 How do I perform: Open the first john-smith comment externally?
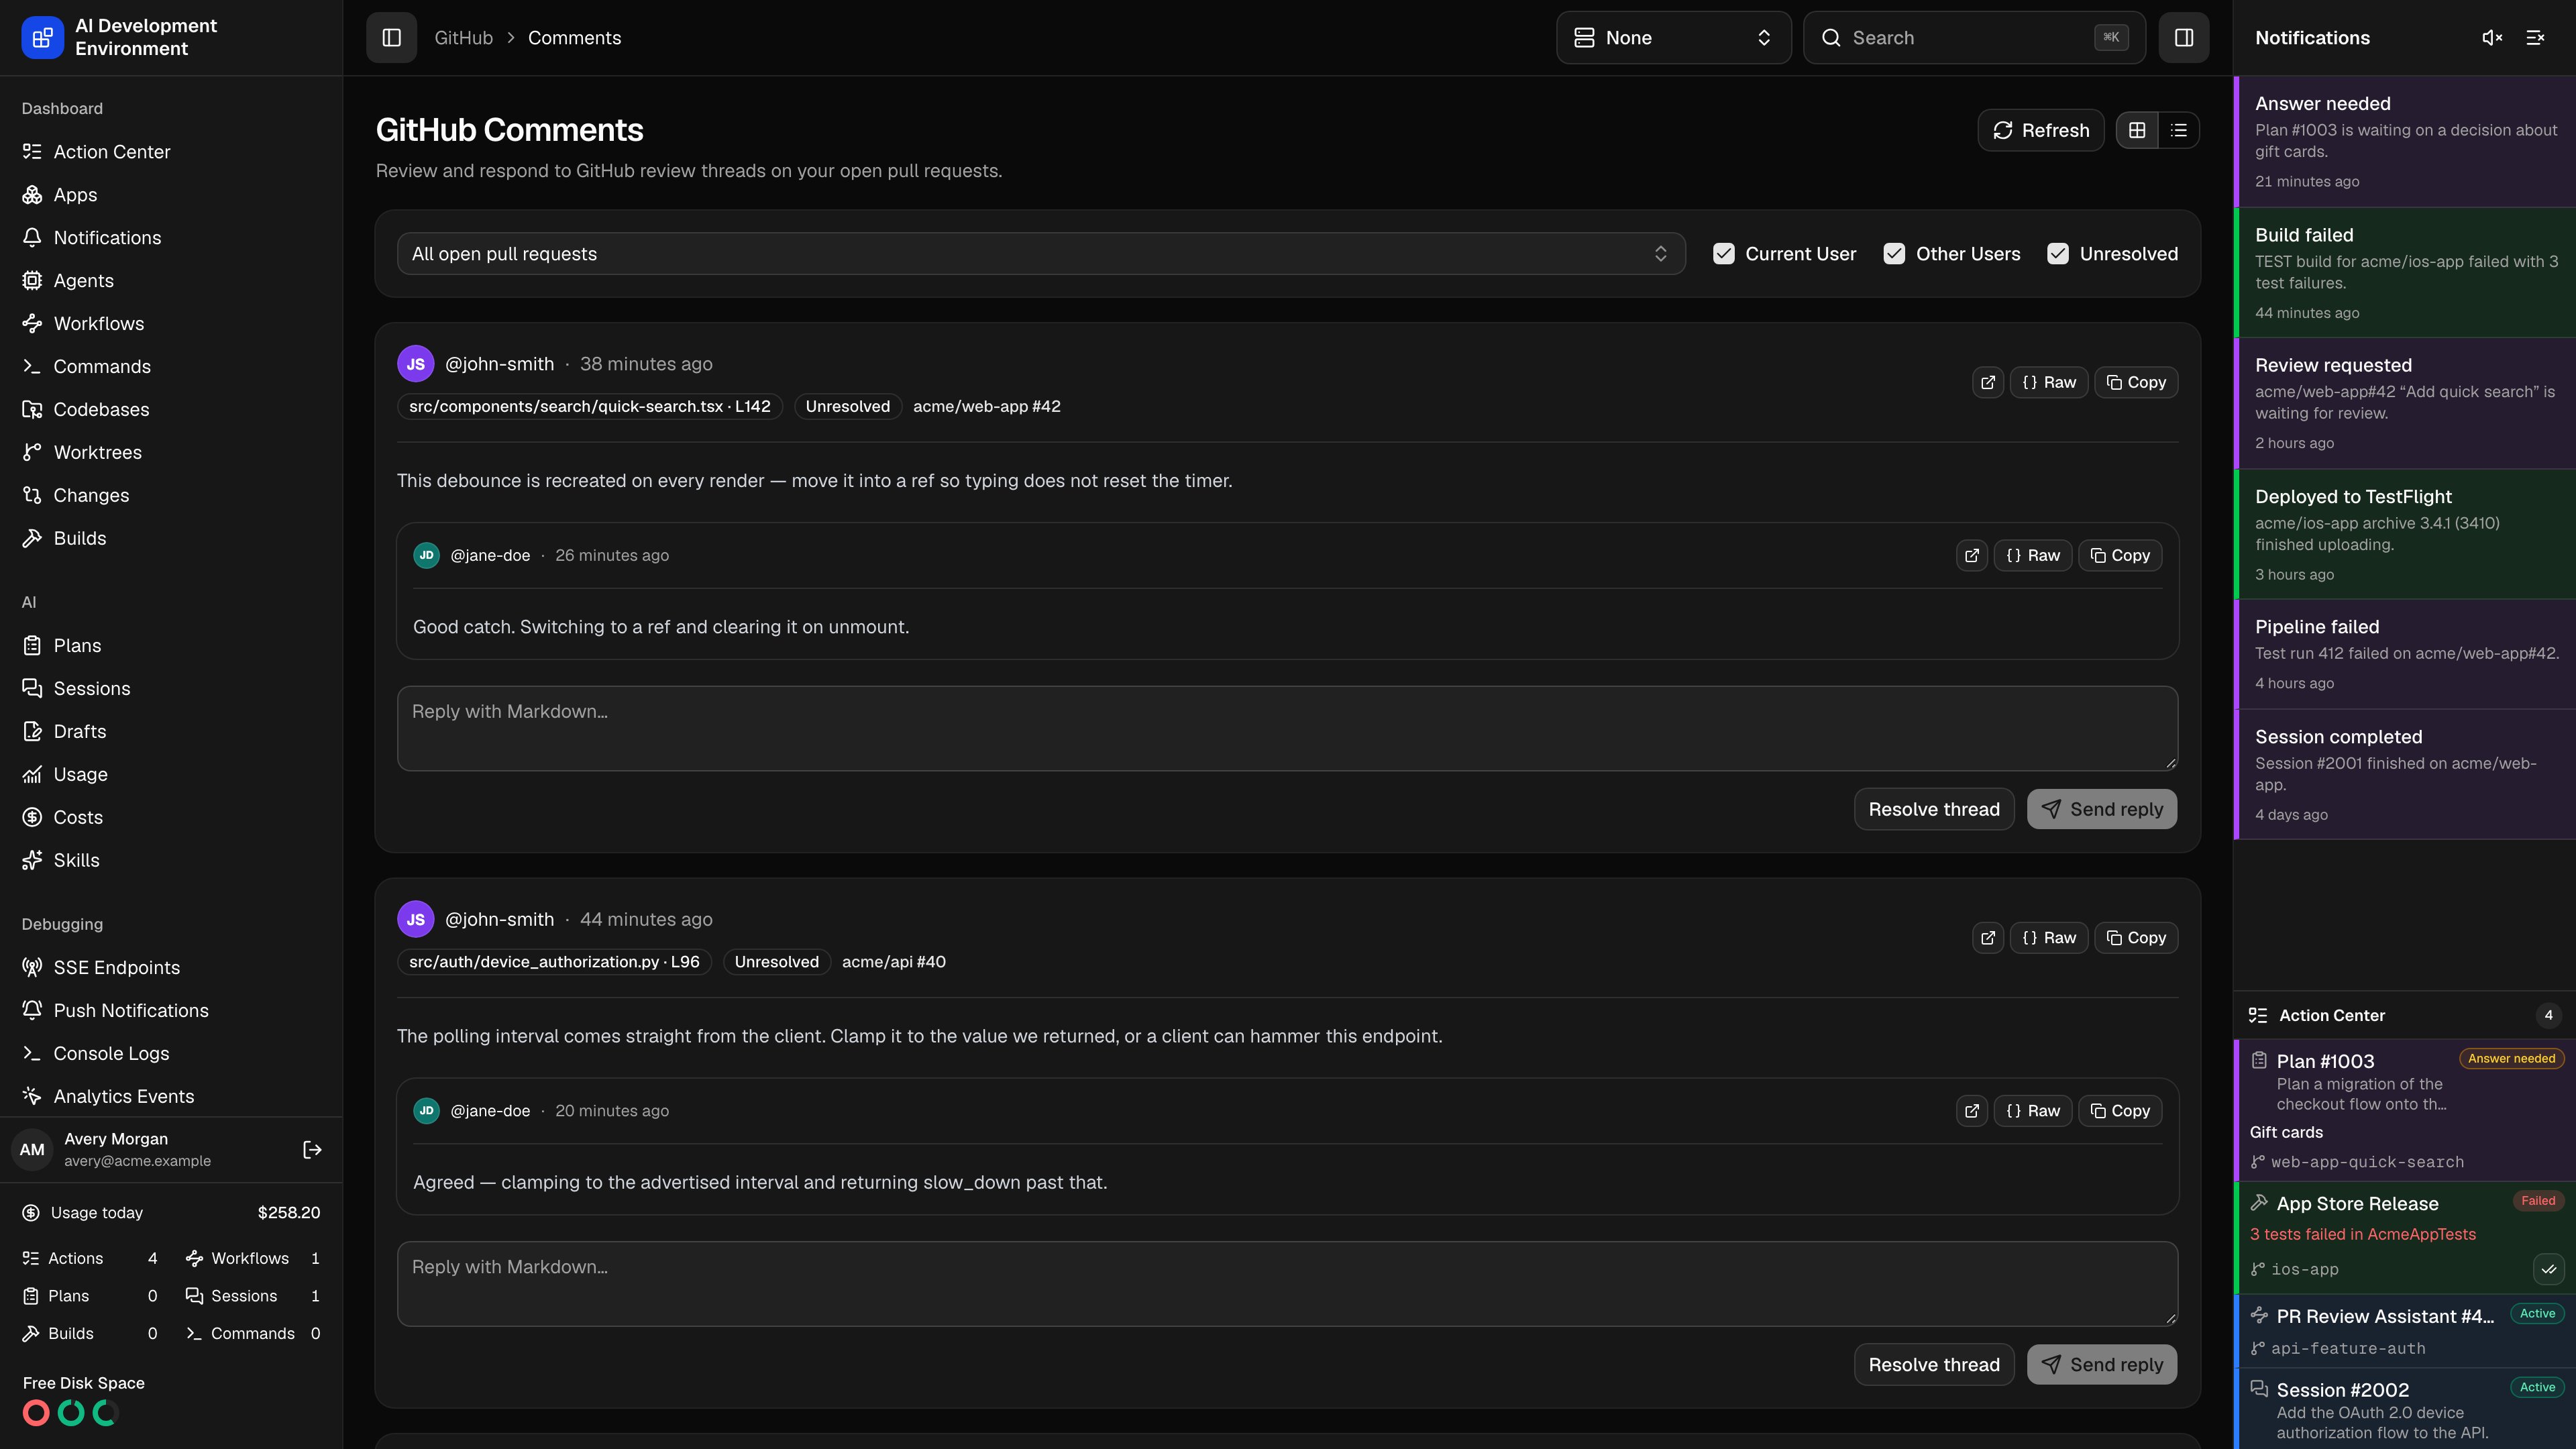click(1988, 382)
